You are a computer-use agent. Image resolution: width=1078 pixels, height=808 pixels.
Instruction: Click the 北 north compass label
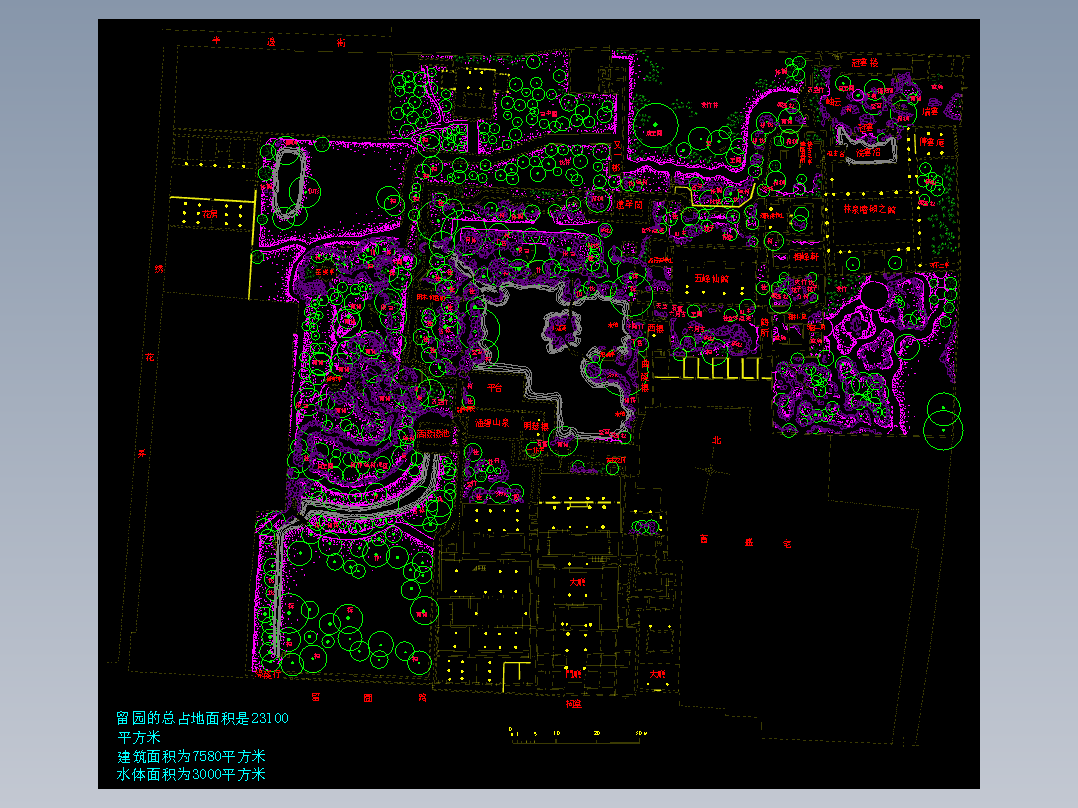pos(716,440)
